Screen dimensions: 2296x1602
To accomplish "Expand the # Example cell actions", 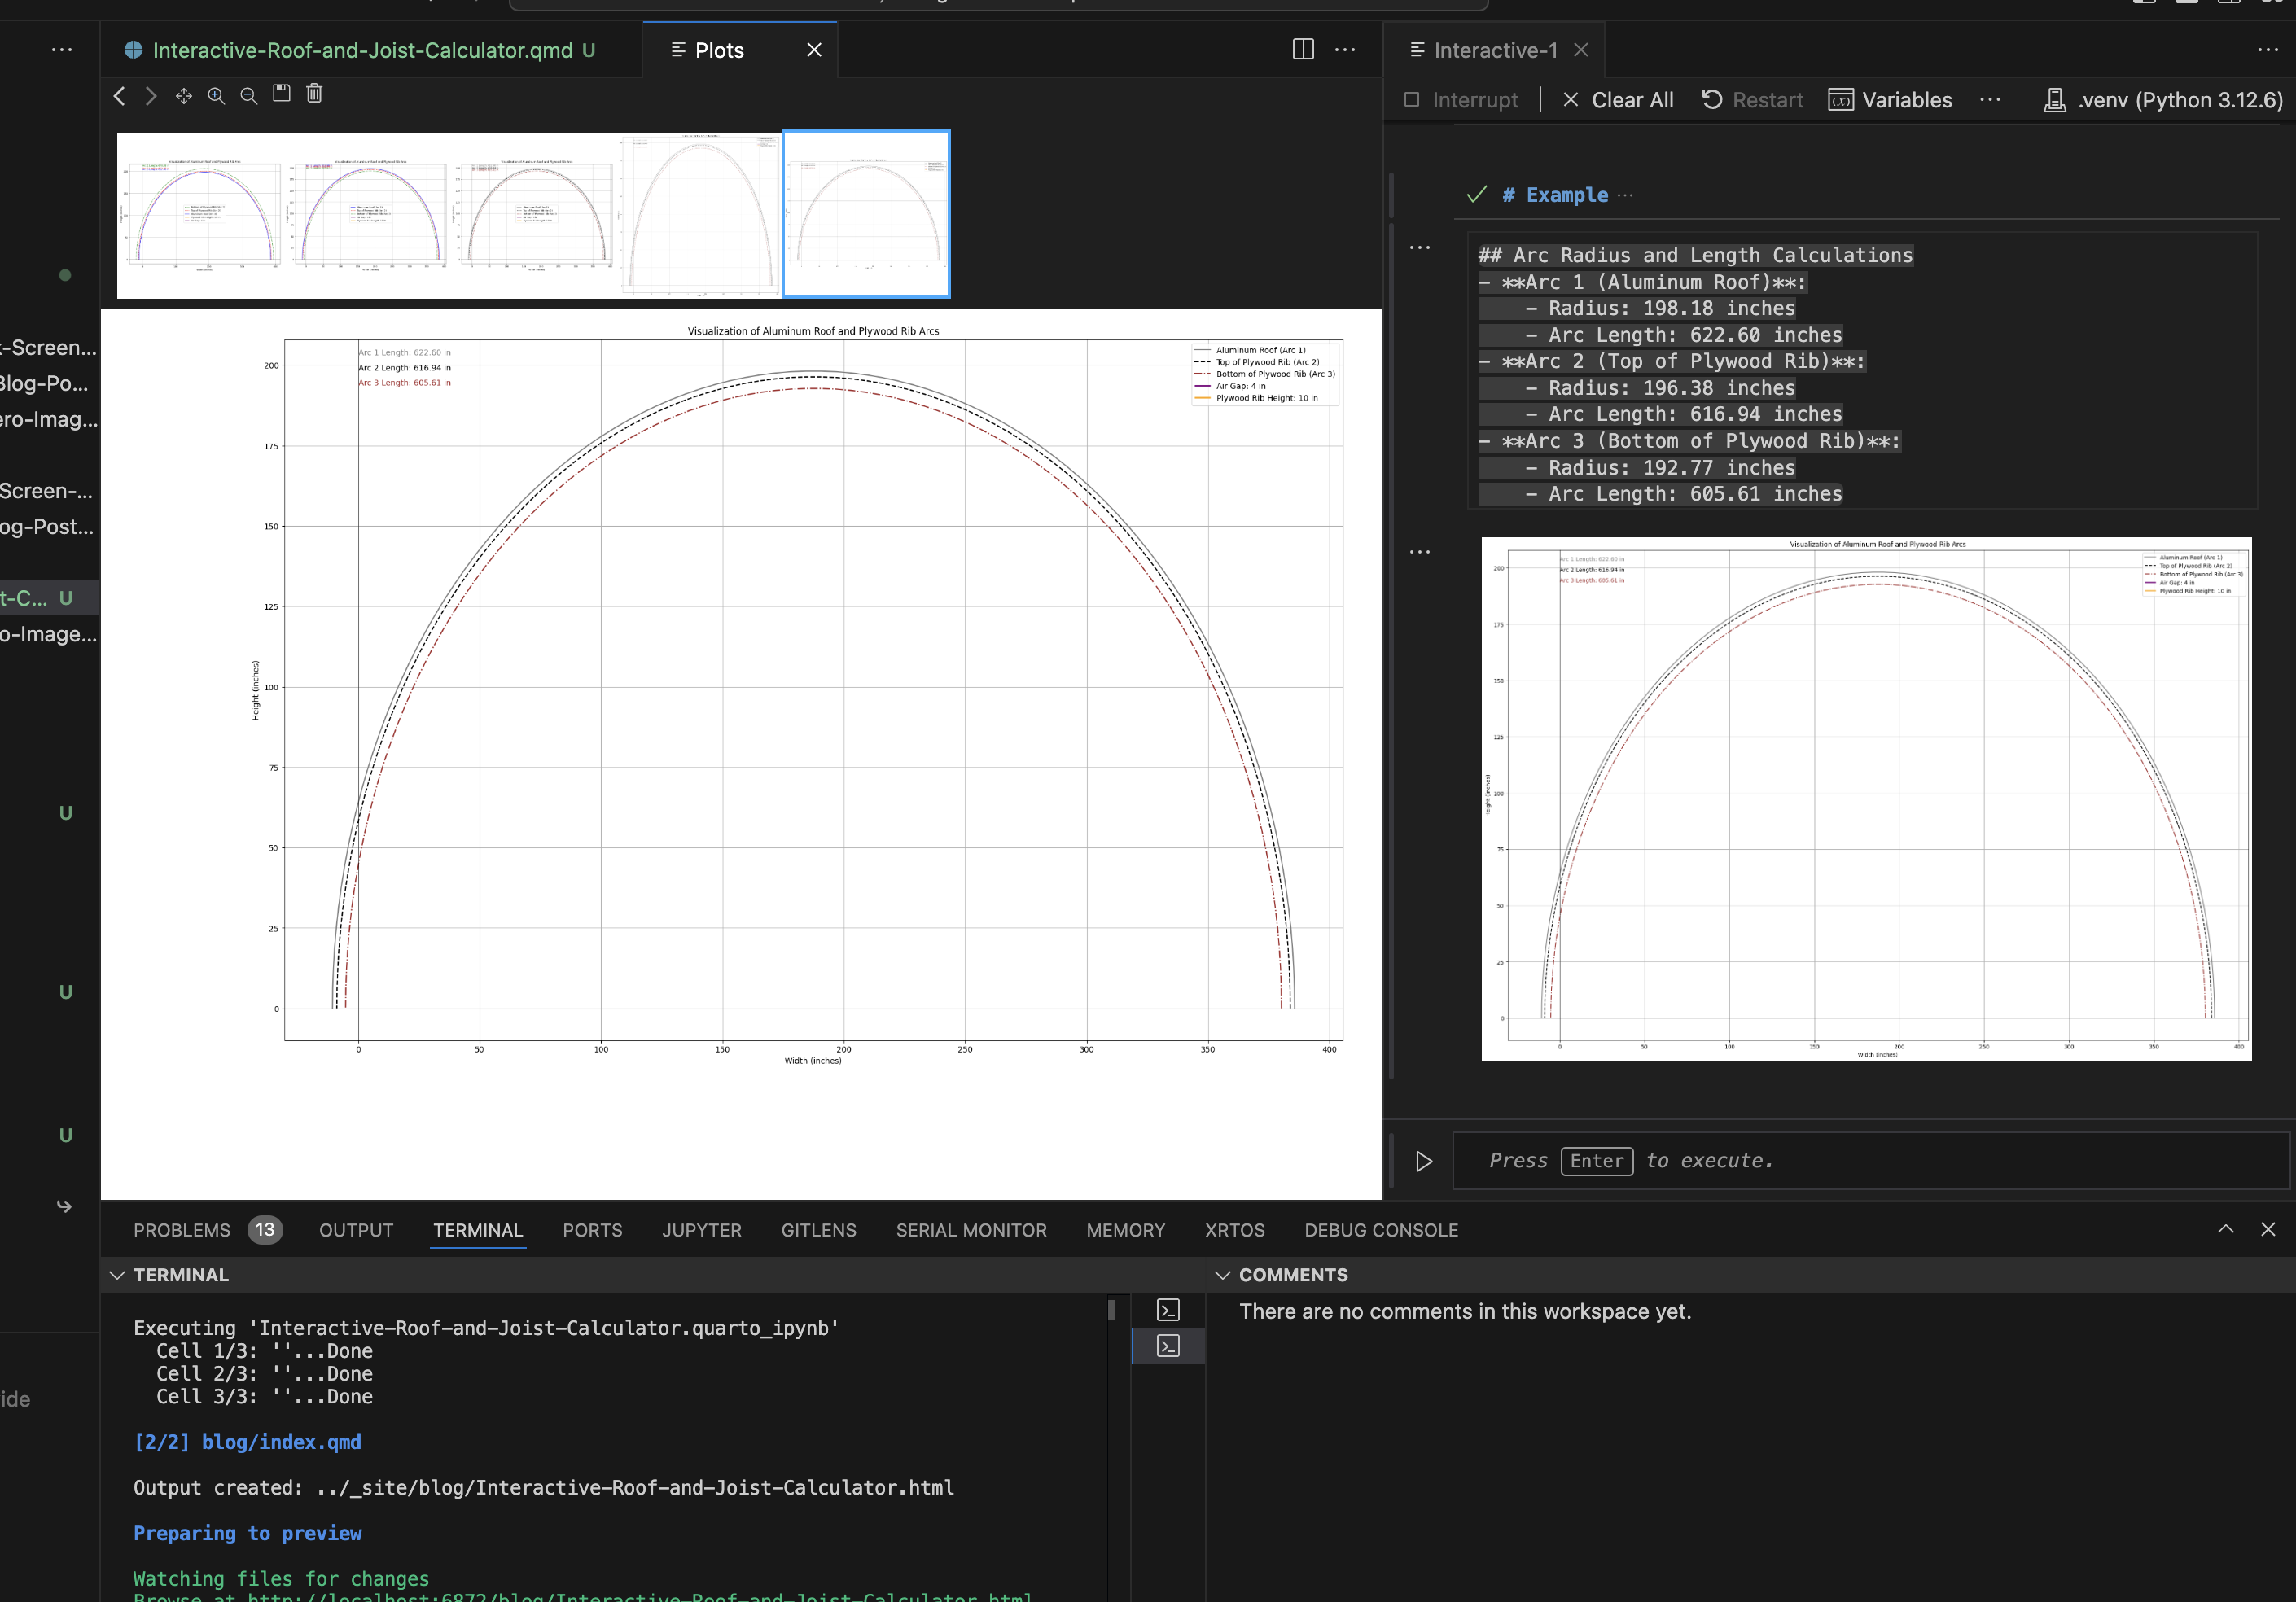I will pyautogui.click(x=1625, y=195).
